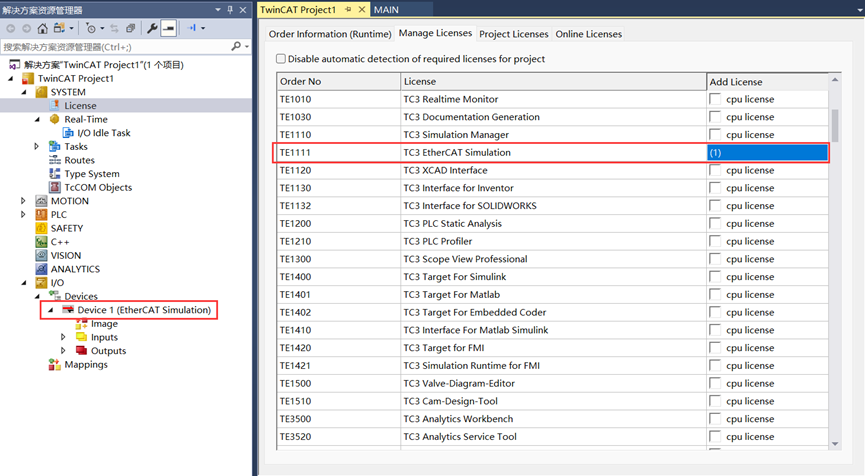
Task: Click the C++ node icon
Action: coord(41,242)
